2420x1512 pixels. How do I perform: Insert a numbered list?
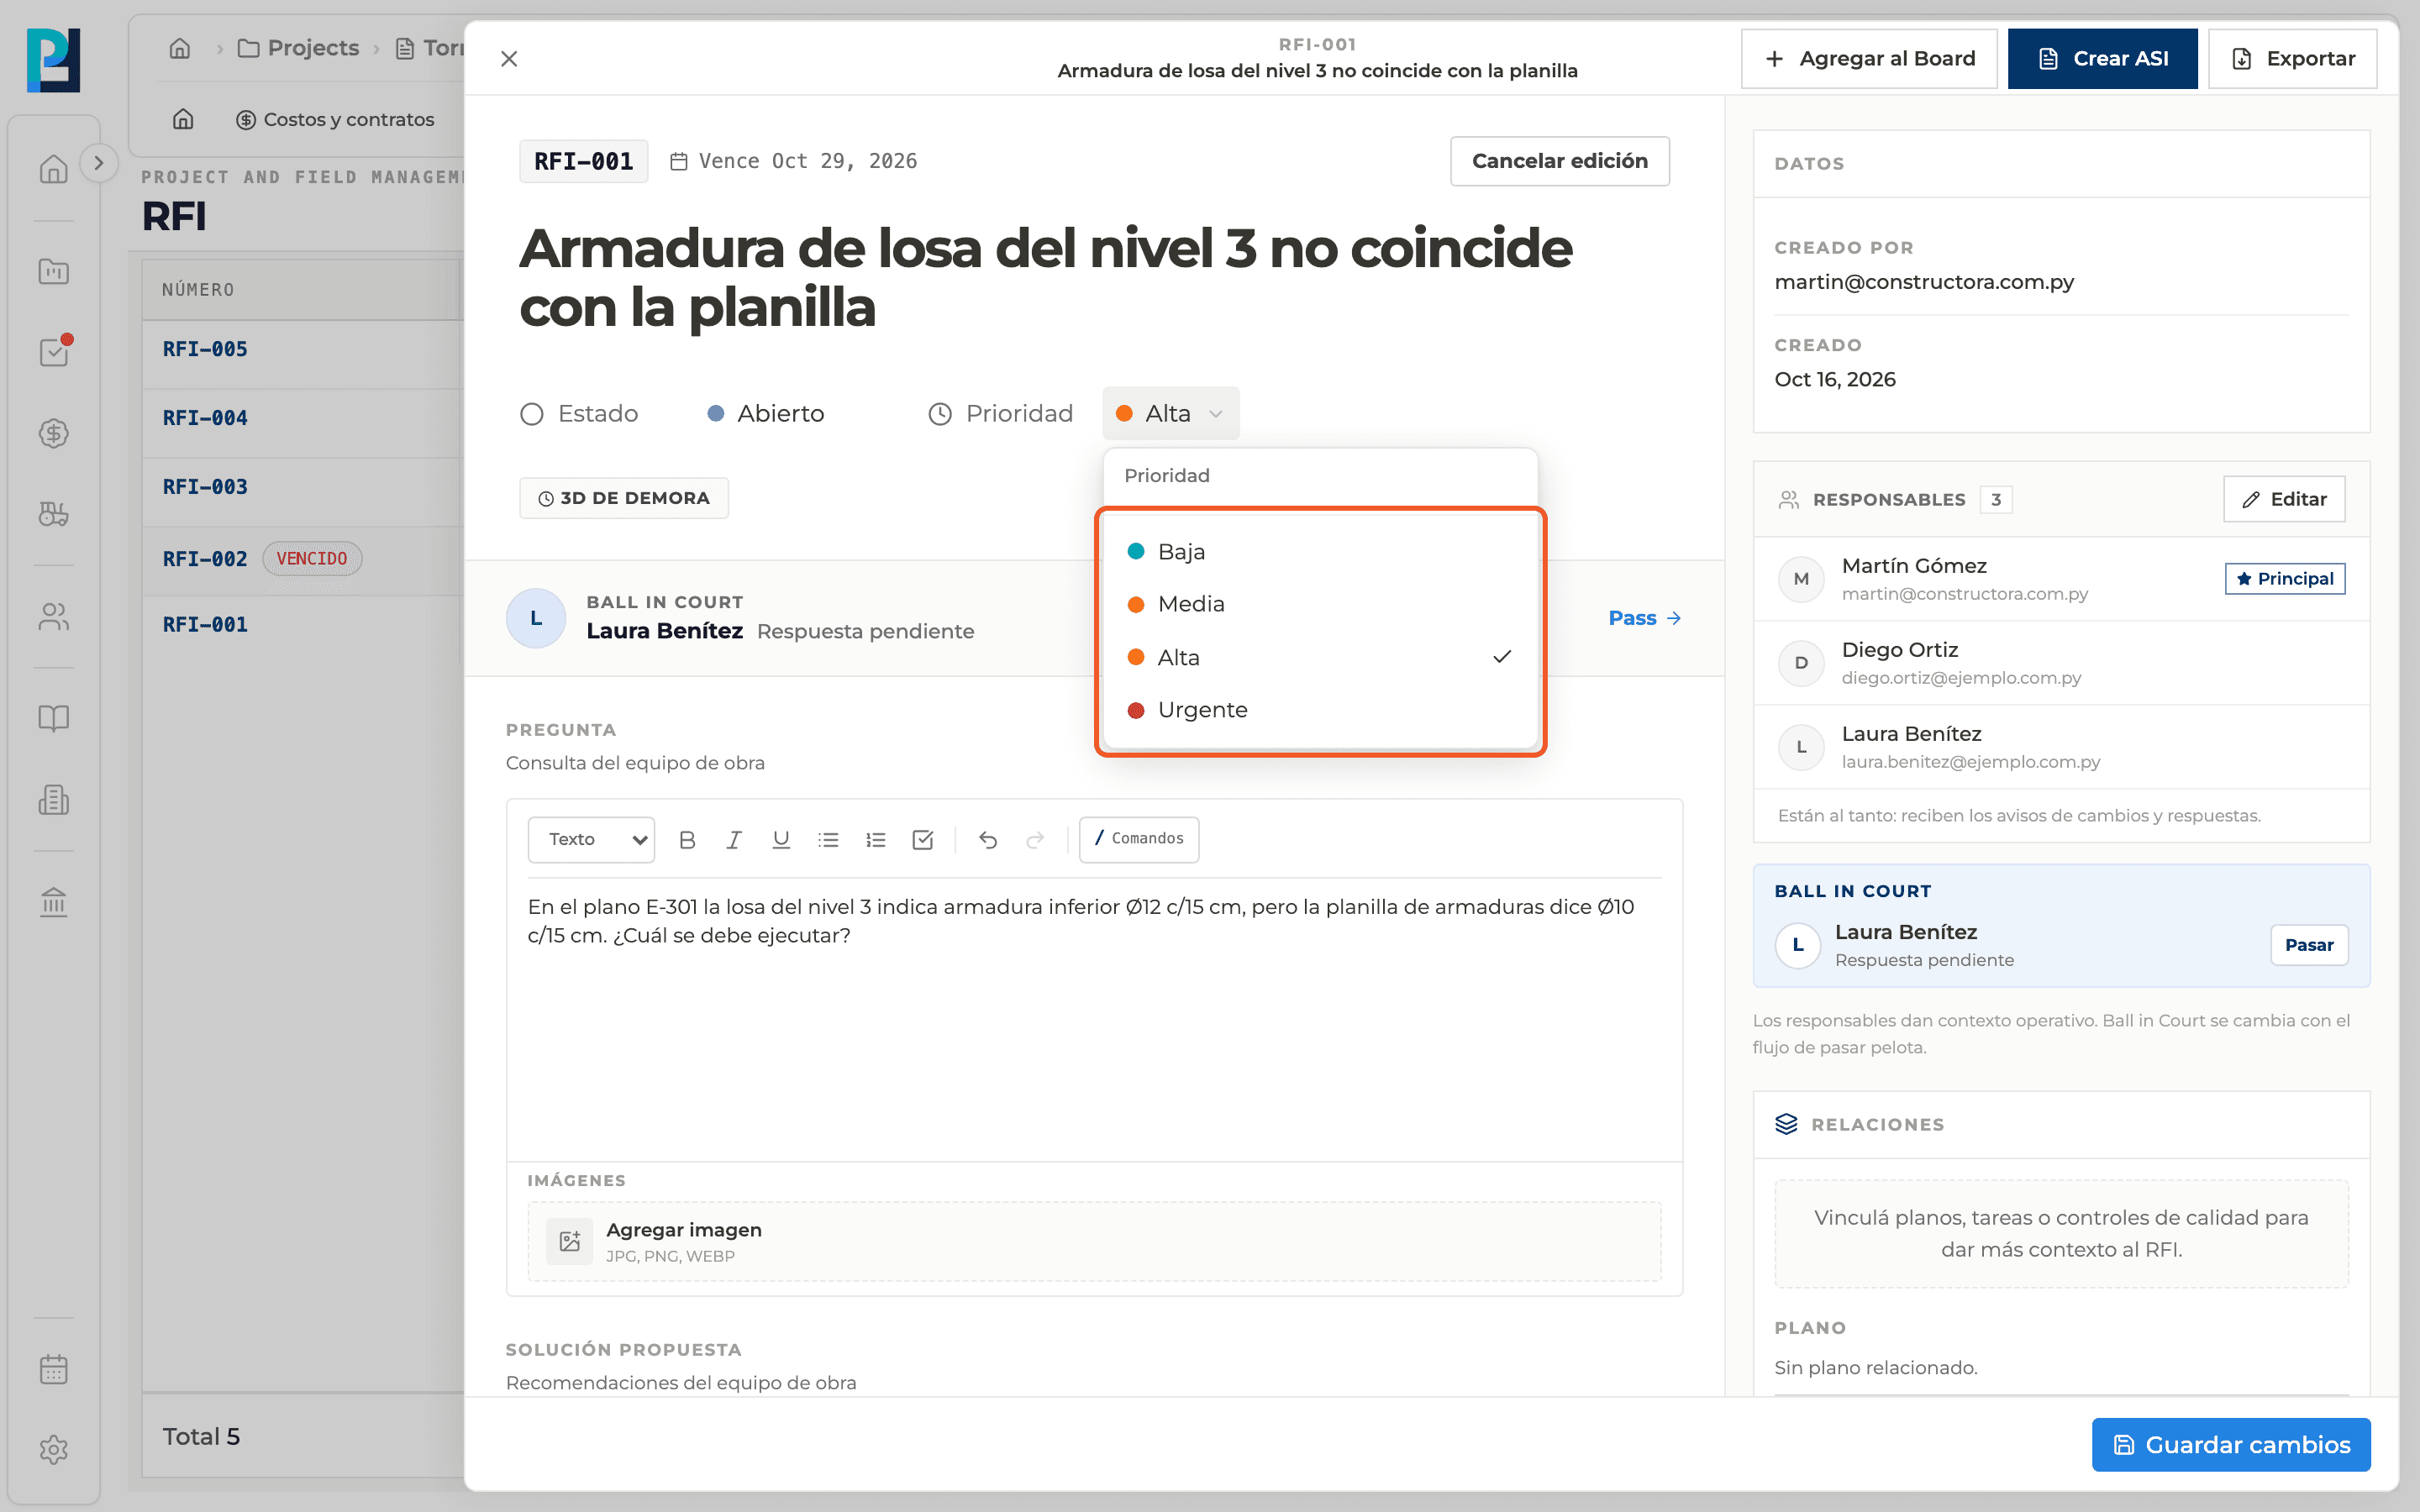point(876,840)
